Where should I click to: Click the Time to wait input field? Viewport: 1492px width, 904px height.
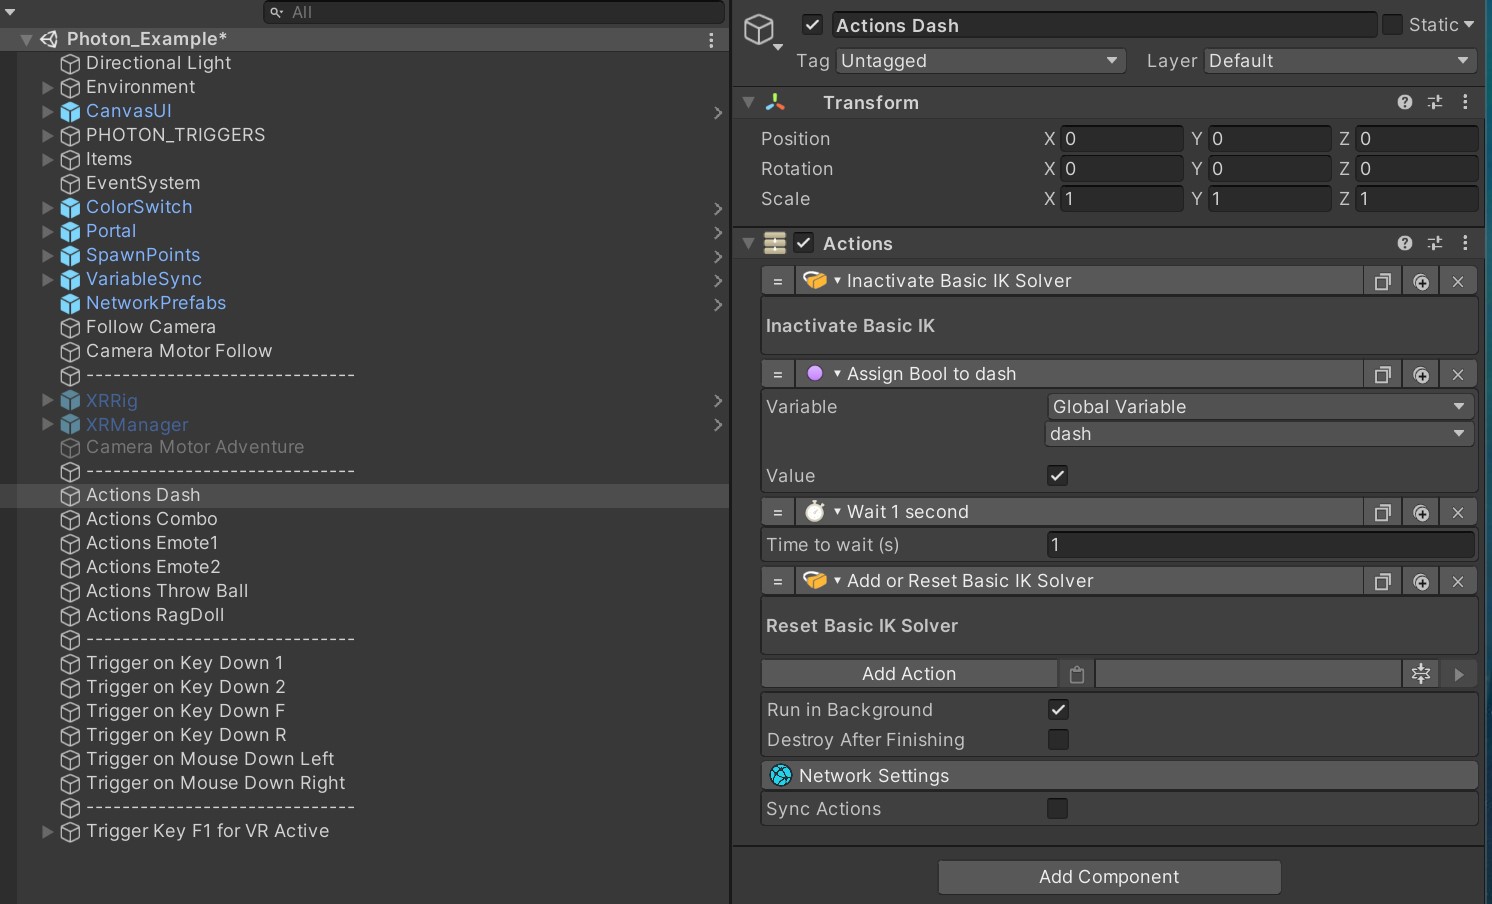tap(1258, 545)
